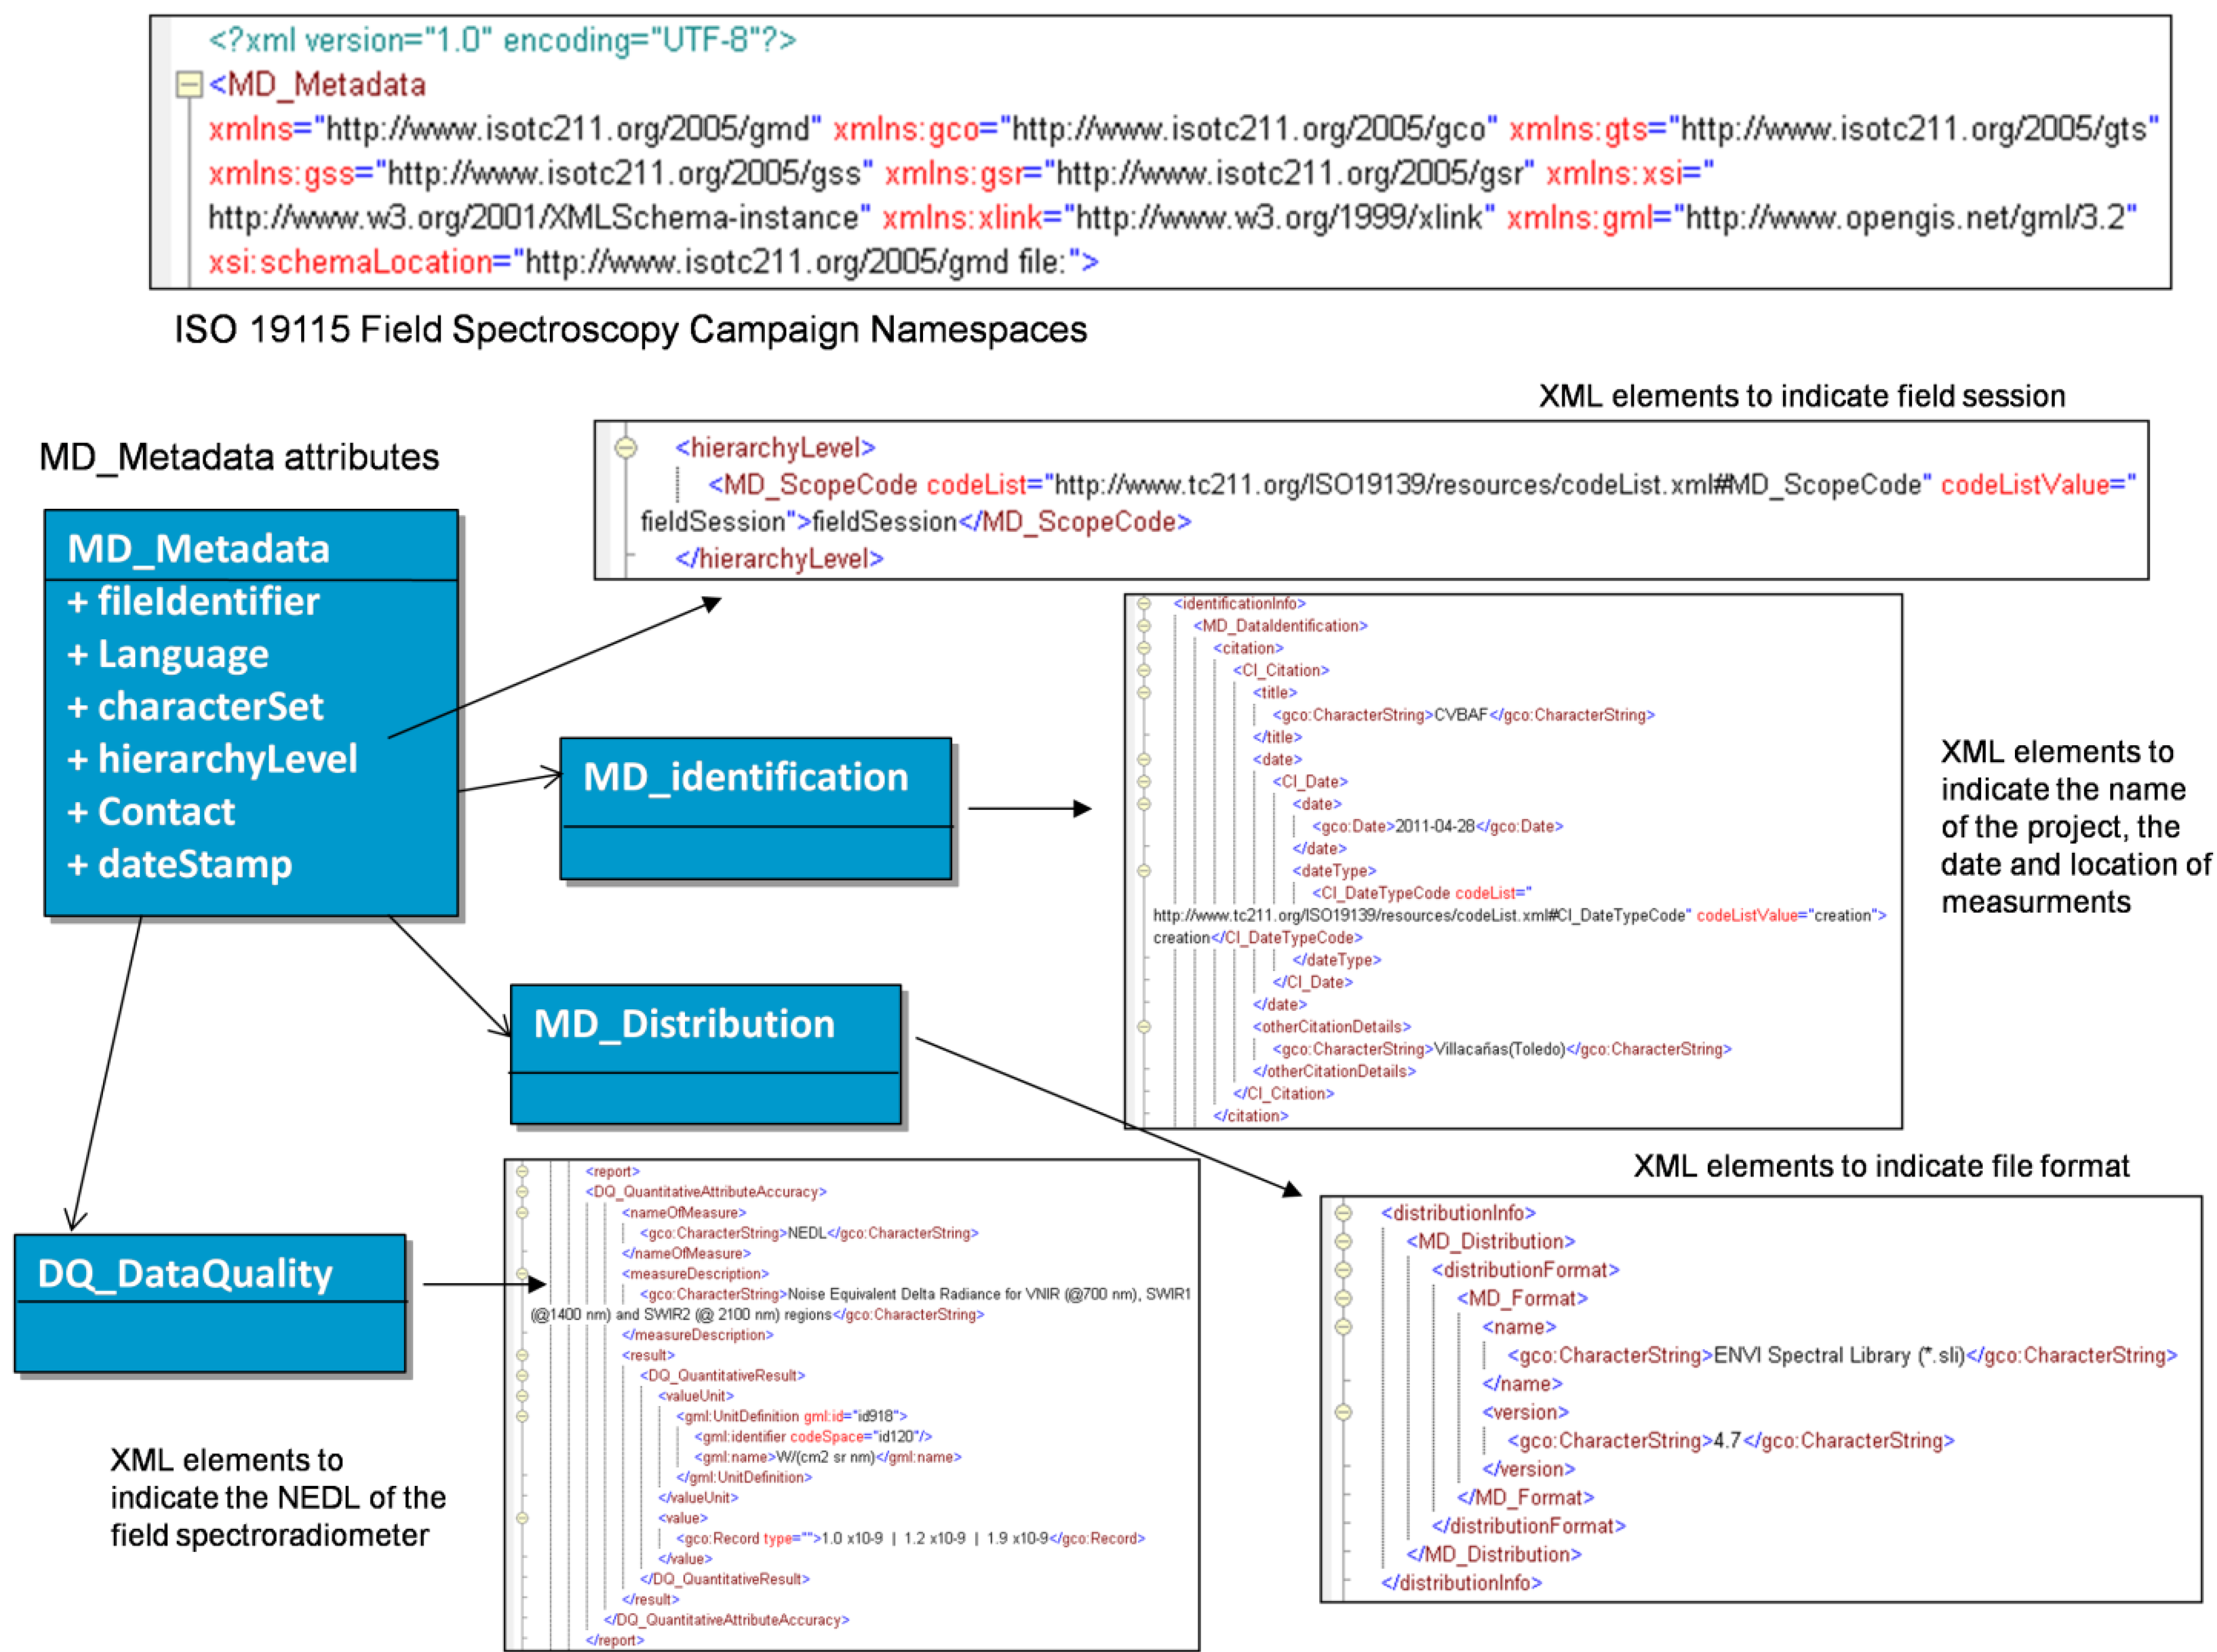
Task: Fold the valueUnit element marker
Action: click(522, 1396)
